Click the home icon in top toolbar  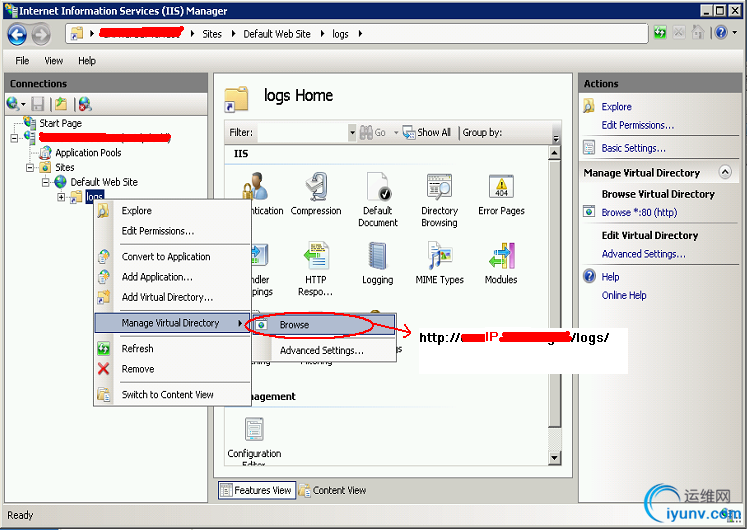pos(698,33)
